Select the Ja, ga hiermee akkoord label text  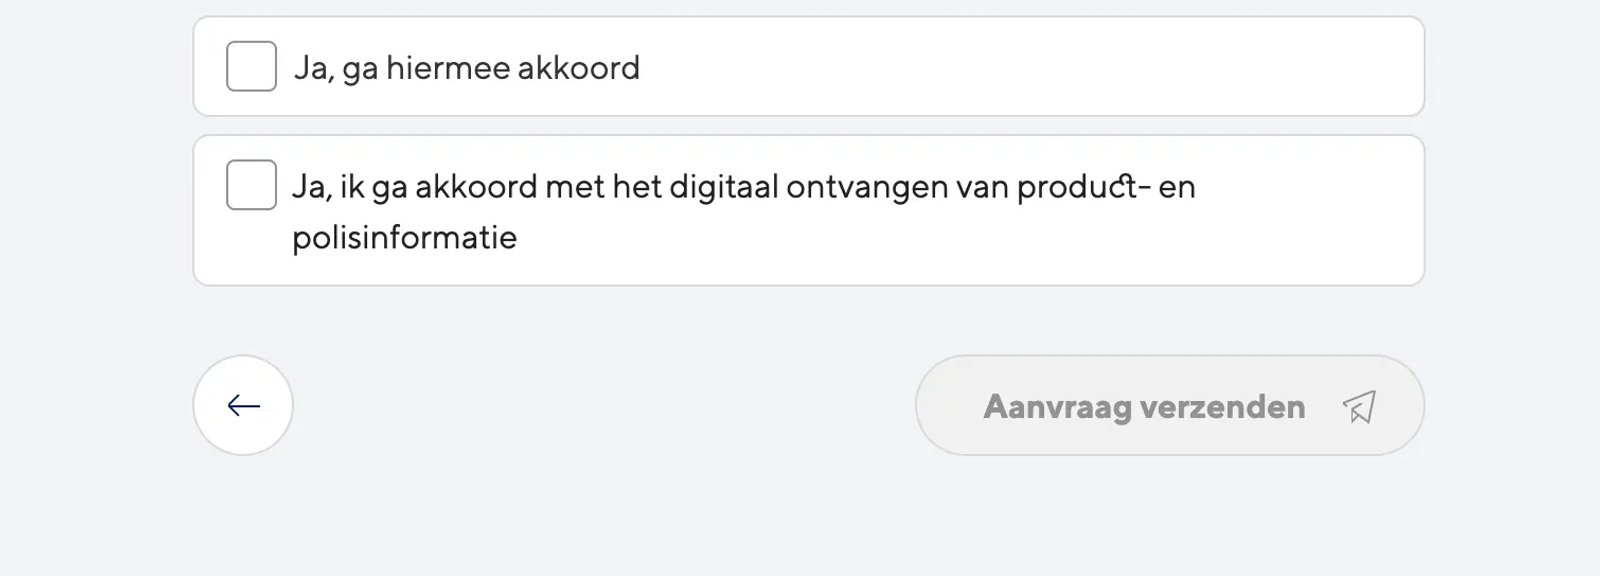468,67
